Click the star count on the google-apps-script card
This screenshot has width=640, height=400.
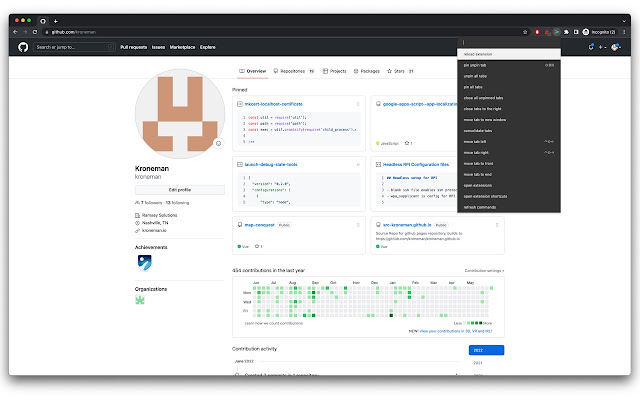pyautogui.click(x=408, y=143)
